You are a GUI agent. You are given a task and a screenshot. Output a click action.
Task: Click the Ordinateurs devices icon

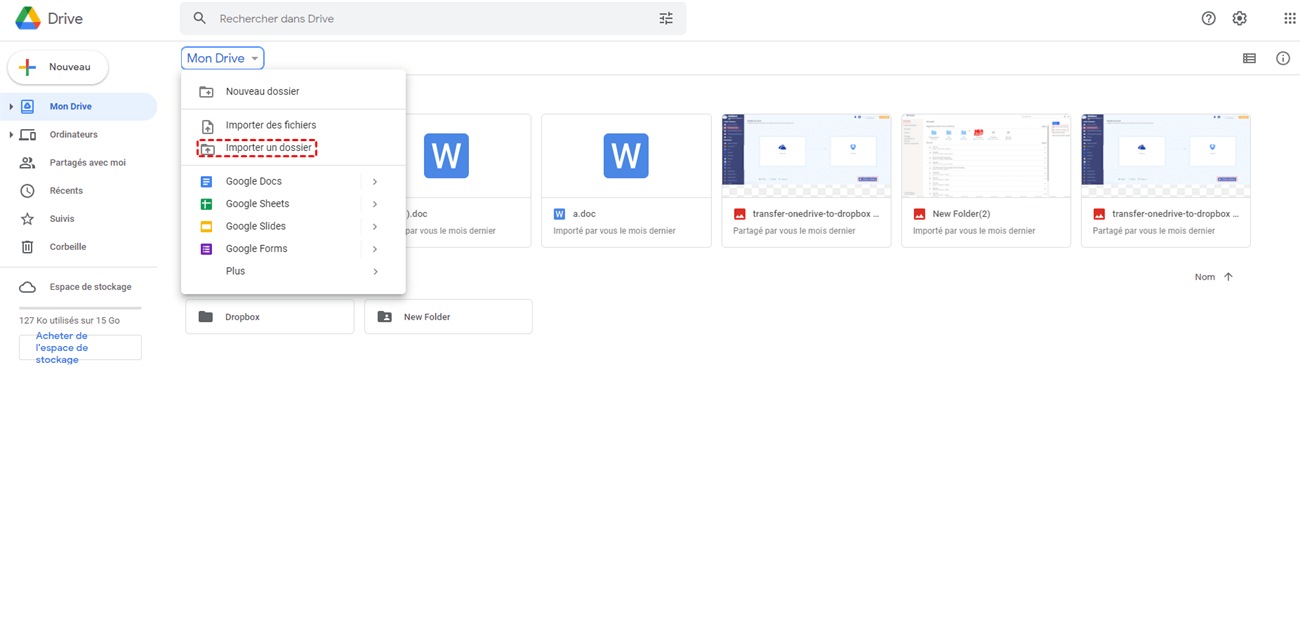pyautogui.click(x=28, y=134)
